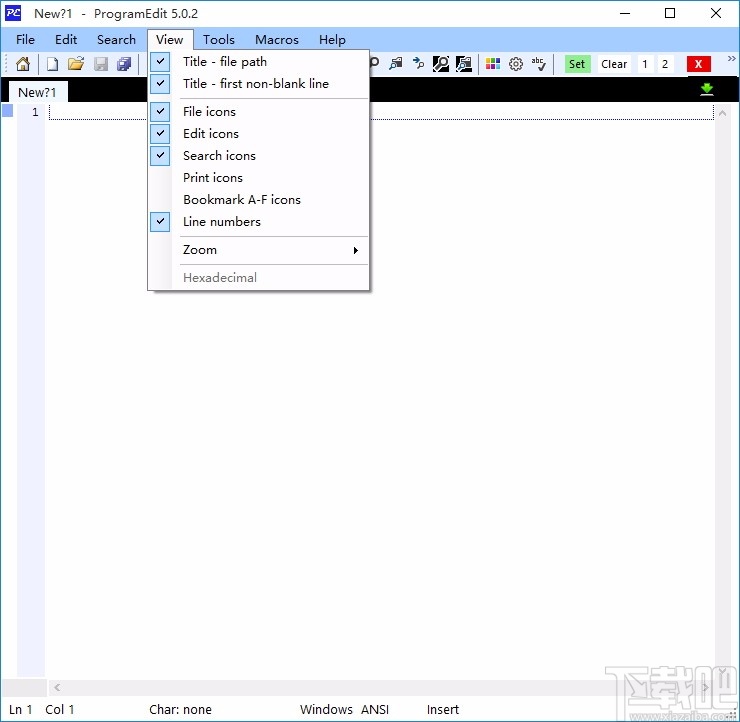Open the color grid icon
Screen dimensions: 740x722
[x=493, y=64]
